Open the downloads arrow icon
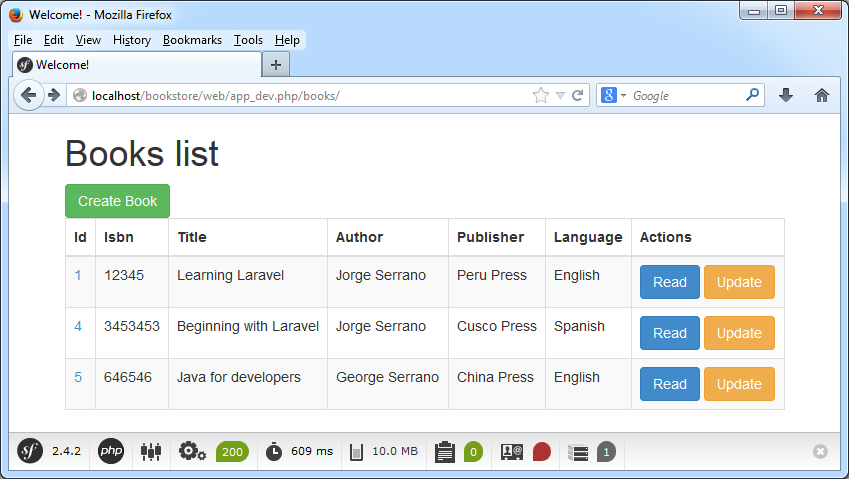849x479 pixels. click(786, 95)
